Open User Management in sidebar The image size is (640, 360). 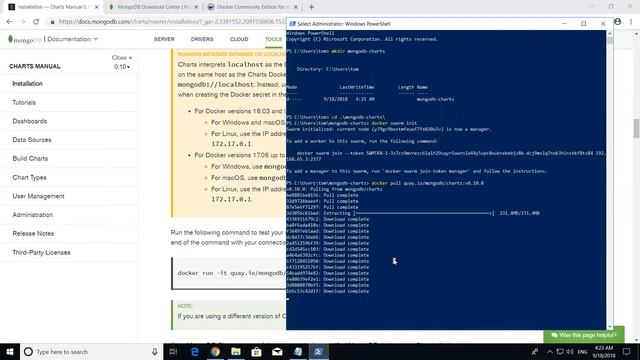pos(38,196)
